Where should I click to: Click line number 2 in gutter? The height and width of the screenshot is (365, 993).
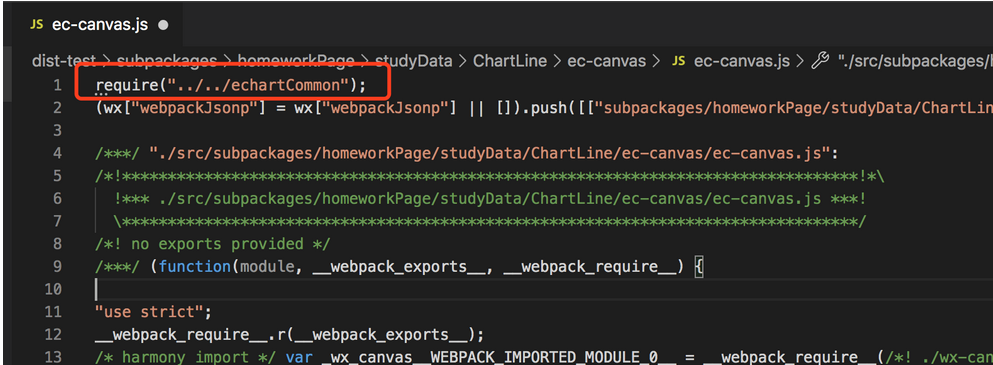coord(58,107)
